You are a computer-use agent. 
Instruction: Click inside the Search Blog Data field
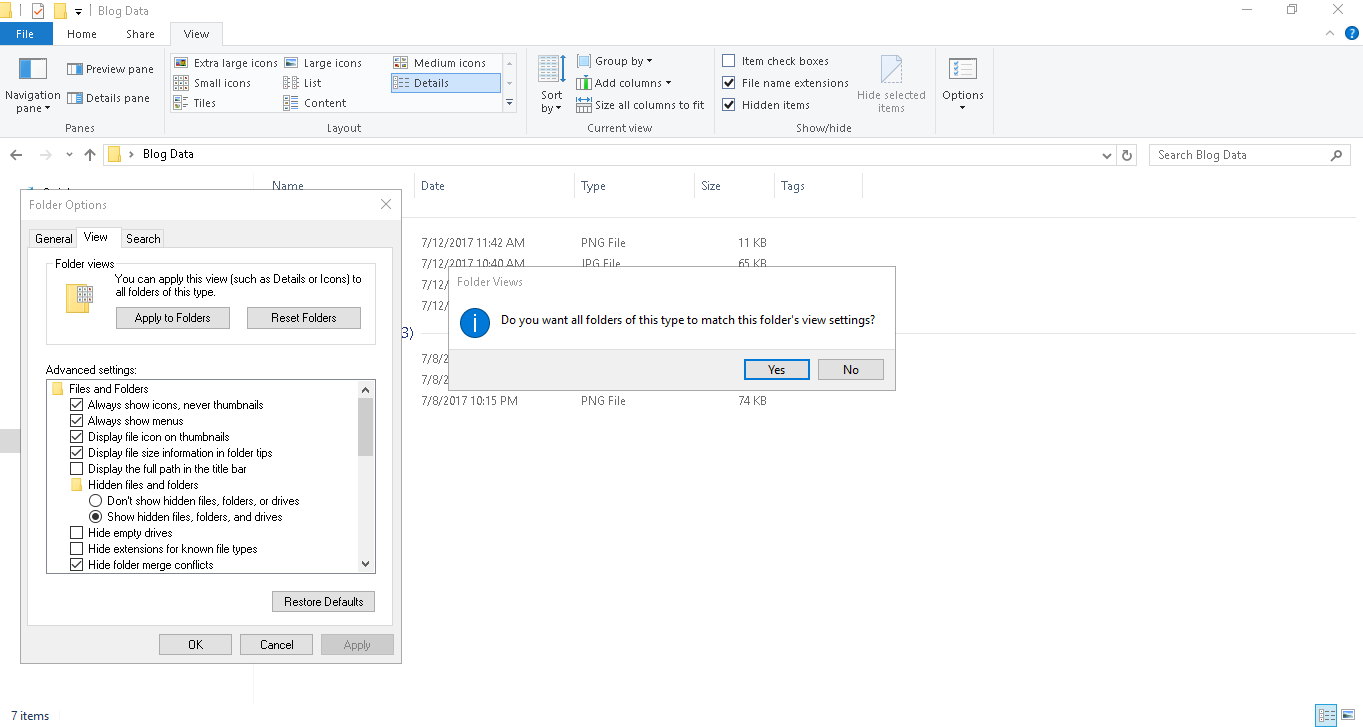point(1239,155)
